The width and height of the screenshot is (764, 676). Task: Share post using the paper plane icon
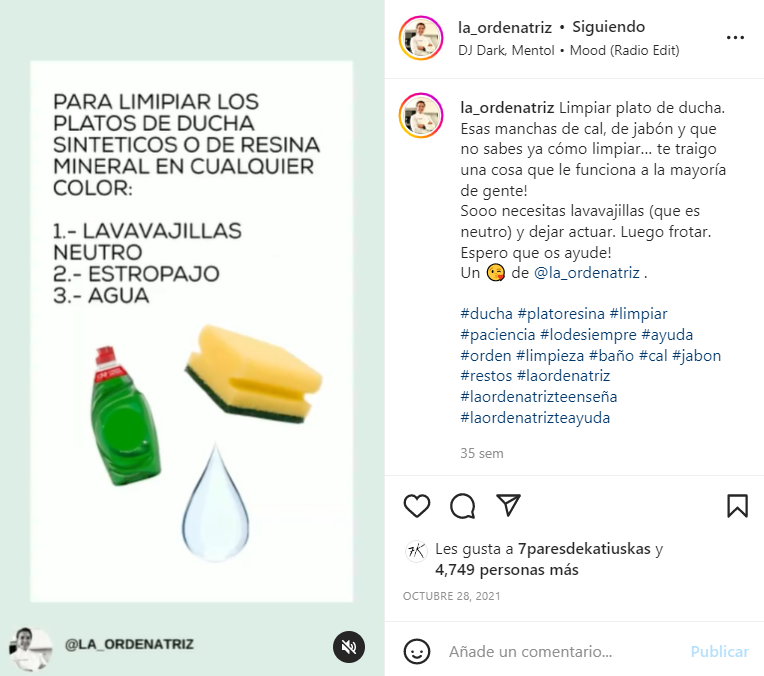508,505
